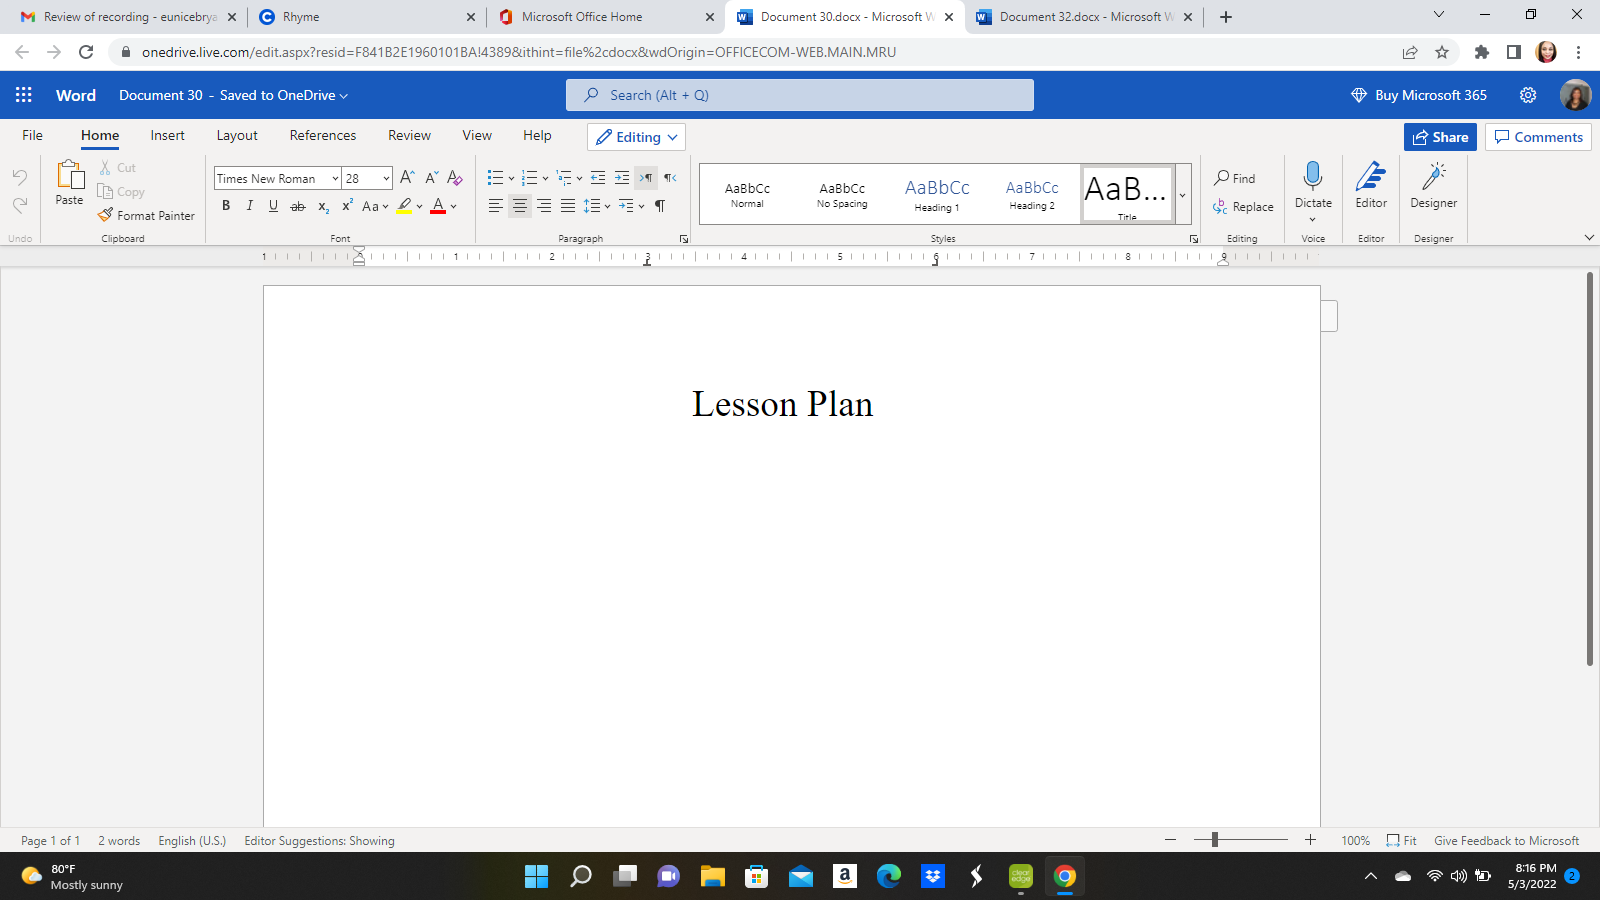The height and width of the screenshot is (900, 1600).
Task: Open numbered list style dropdown arrow
Action: click(545, 179)
